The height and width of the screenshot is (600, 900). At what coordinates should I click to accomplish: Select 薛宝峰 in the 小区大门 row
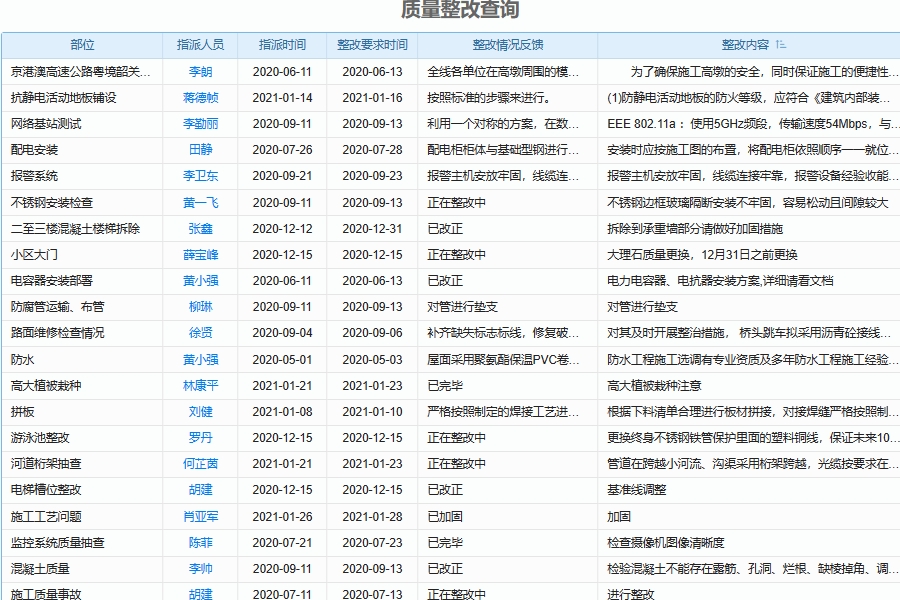click(x=199, y=254)
